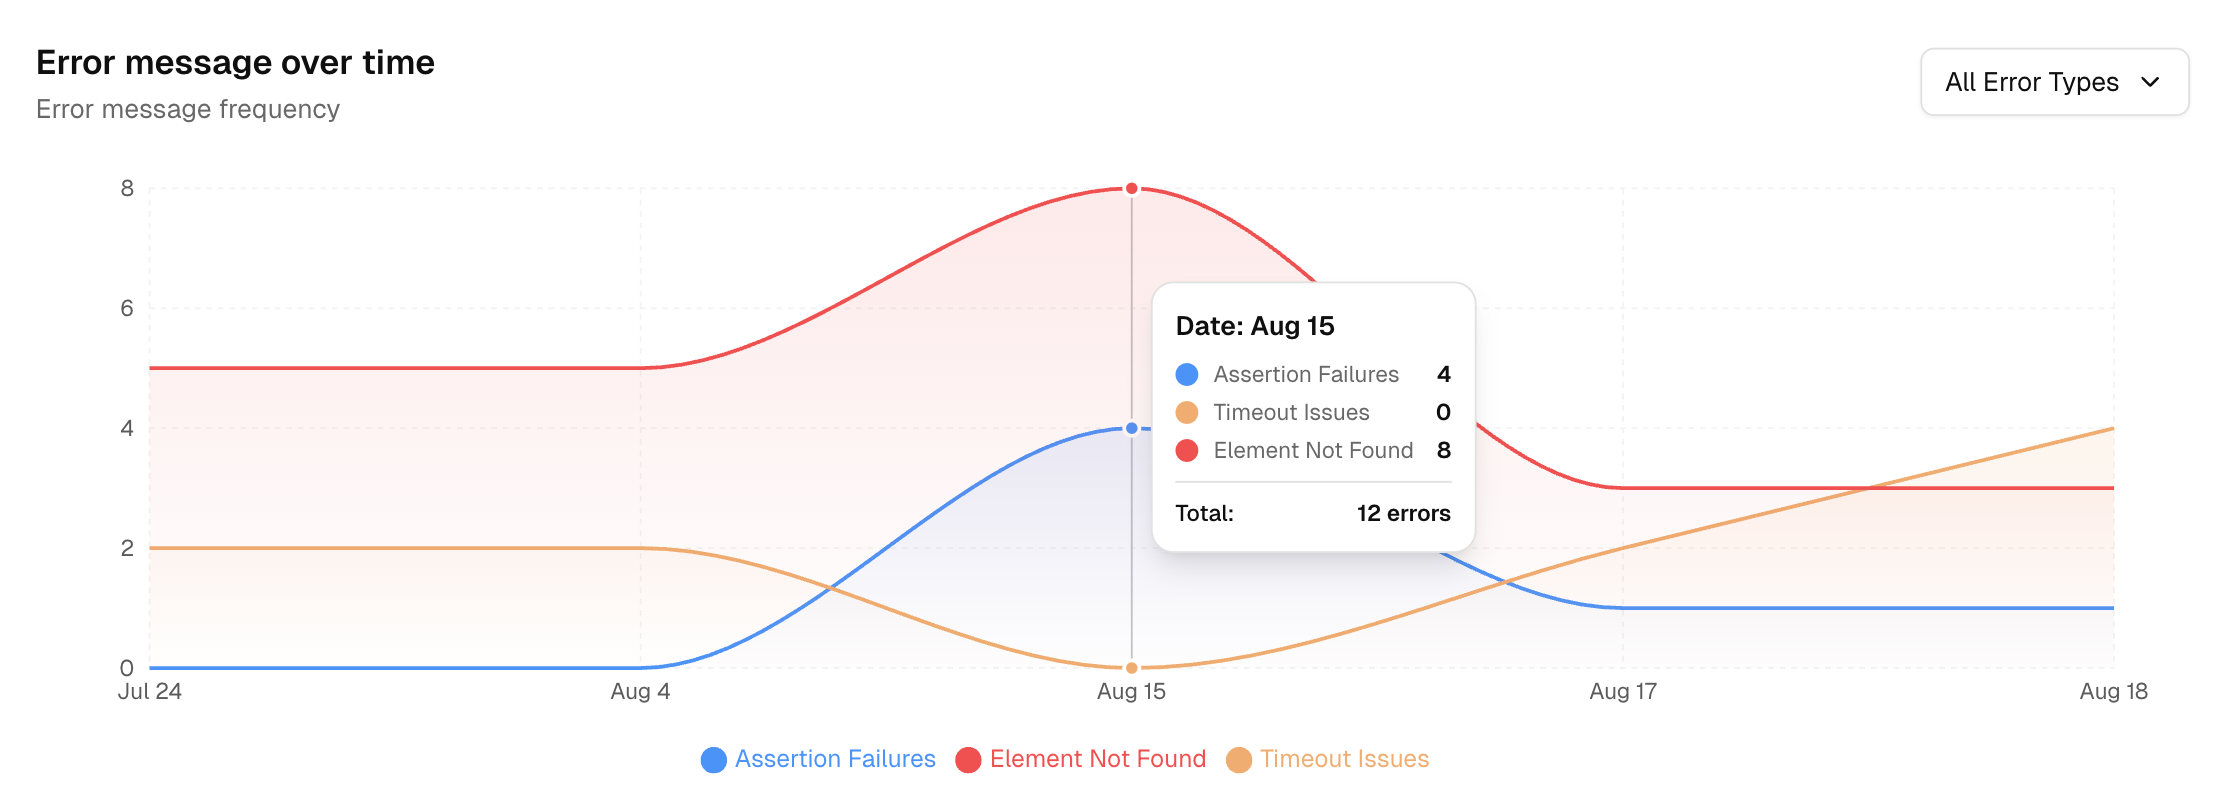Click the Aug 17 date label
Image resolution: width=2224 pixels, height=806 pixels.
pyautogui.click(x=1622, y=690)
